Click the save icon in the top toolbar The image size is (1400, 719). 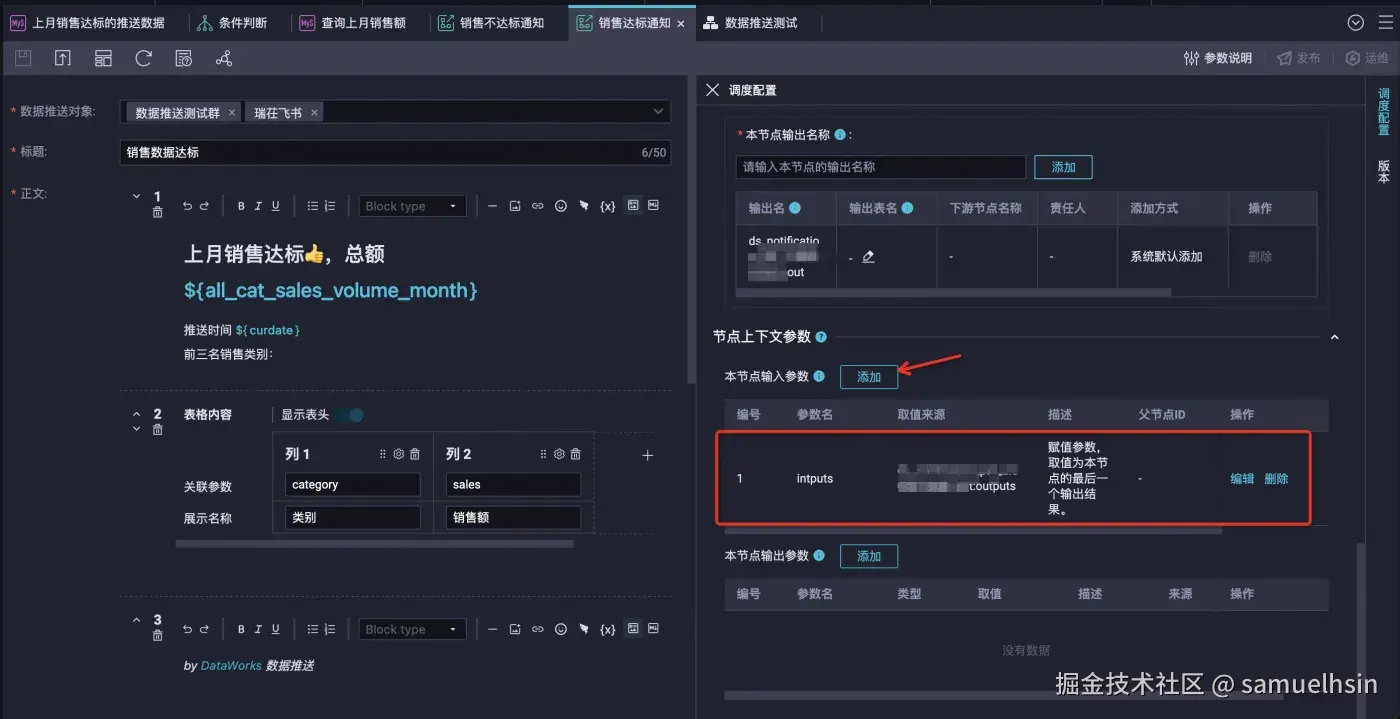23,59
